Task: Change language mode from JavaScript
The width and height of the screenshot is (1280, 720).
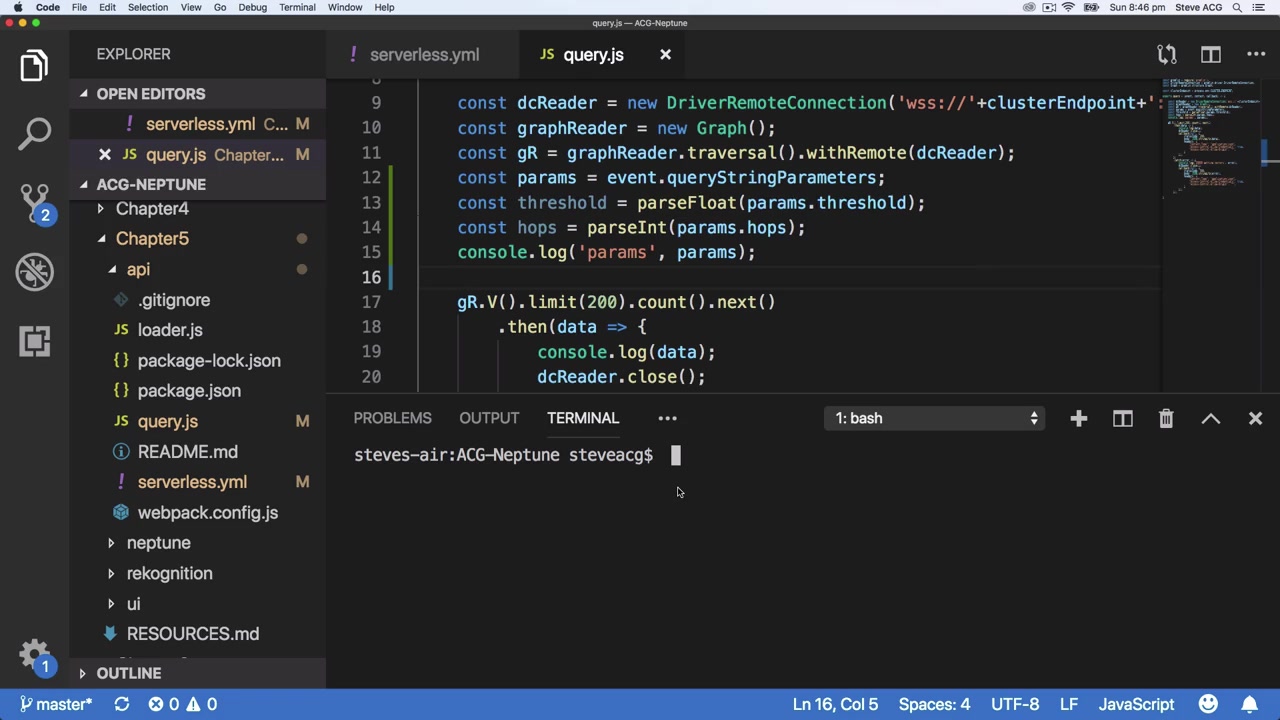Action: click(x=1136, y=704)
